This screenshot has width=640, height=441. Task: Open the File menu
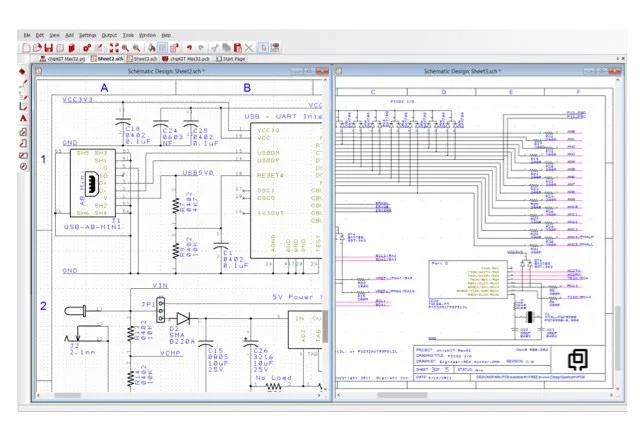click(27, 35)
